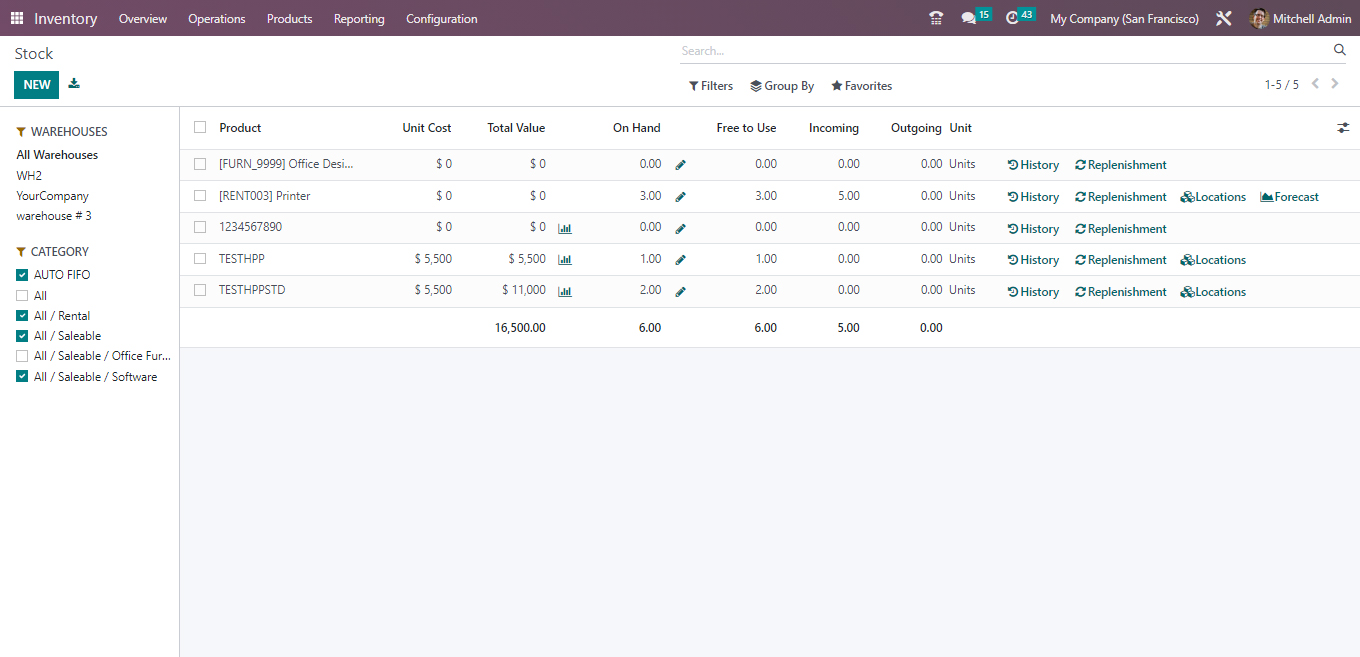Enable the All category checkbox

click(x=22, y=295)
